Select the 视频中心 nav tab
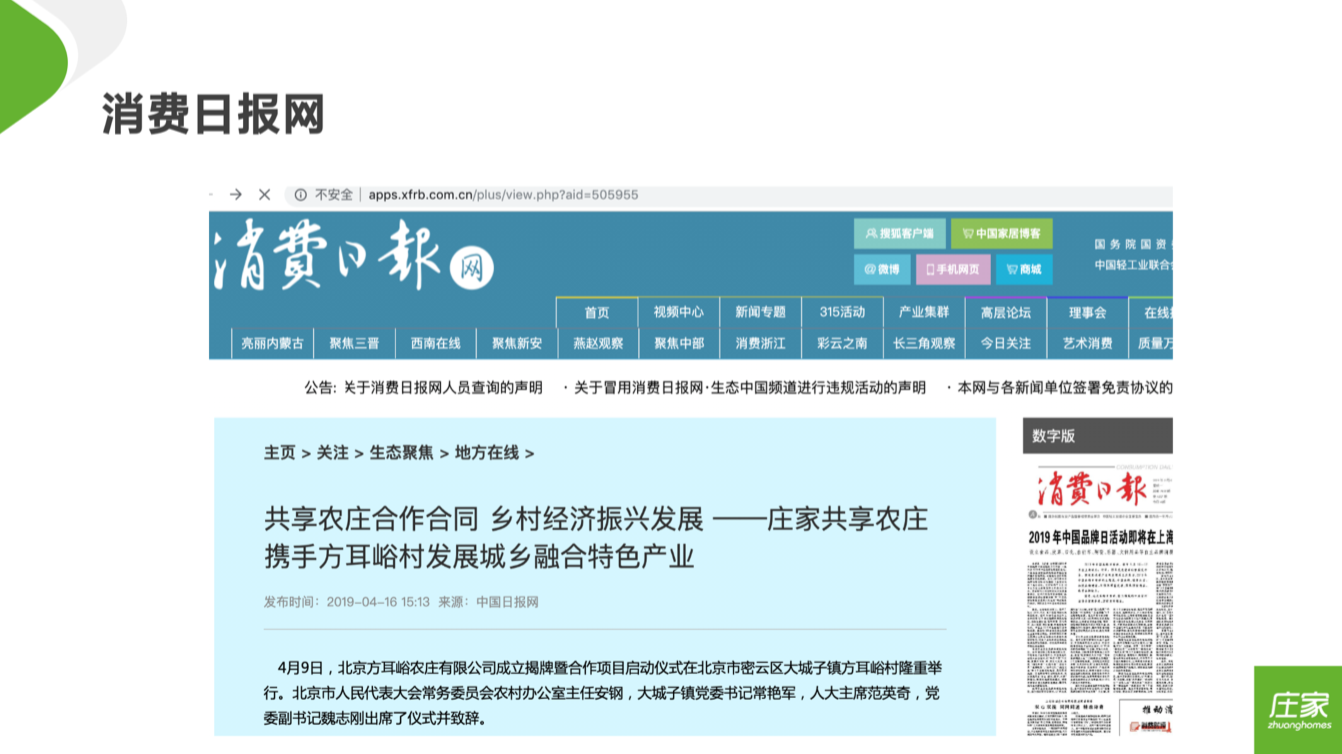This screenshot has width=1342, height=754. click(679, 312)
